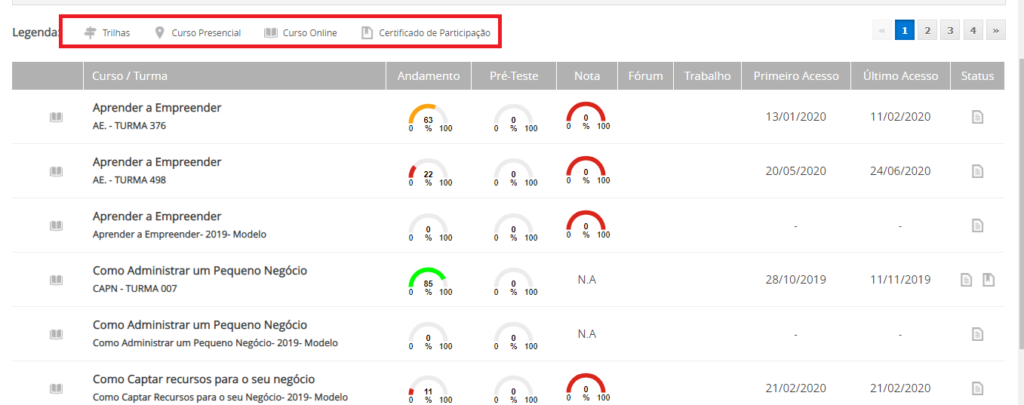
Task: Click the Curso / Turma column header
Action: click(130, 76)
